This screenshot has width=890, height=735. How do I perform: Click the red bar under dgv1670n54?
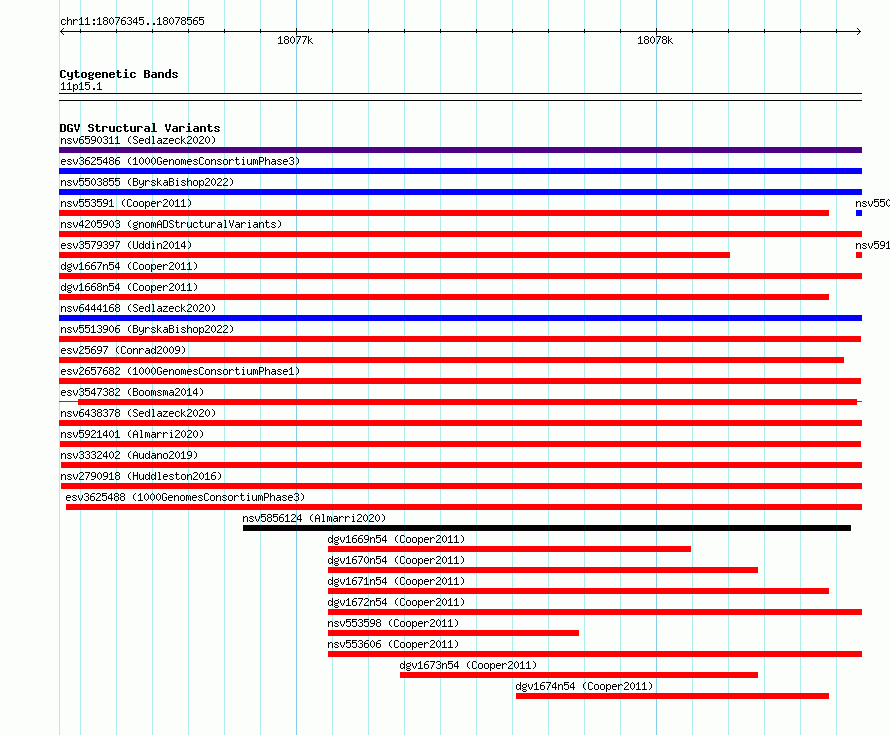(543, 570)
